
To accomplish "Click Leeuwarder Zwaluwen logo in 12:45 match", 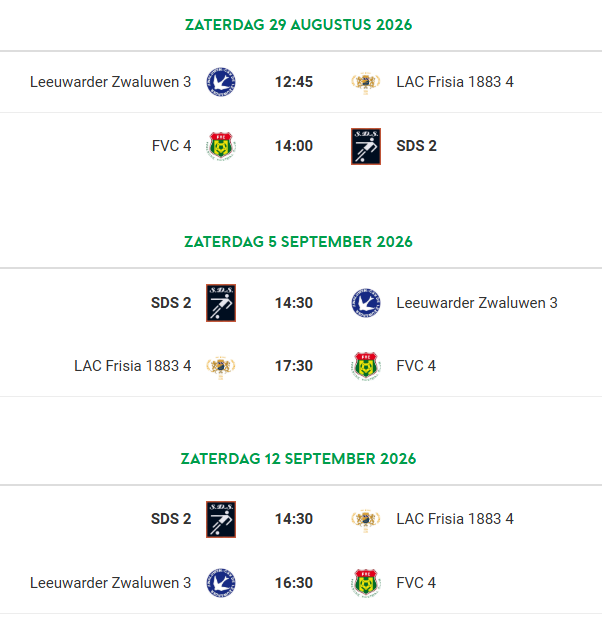I will tap(221, 82).
